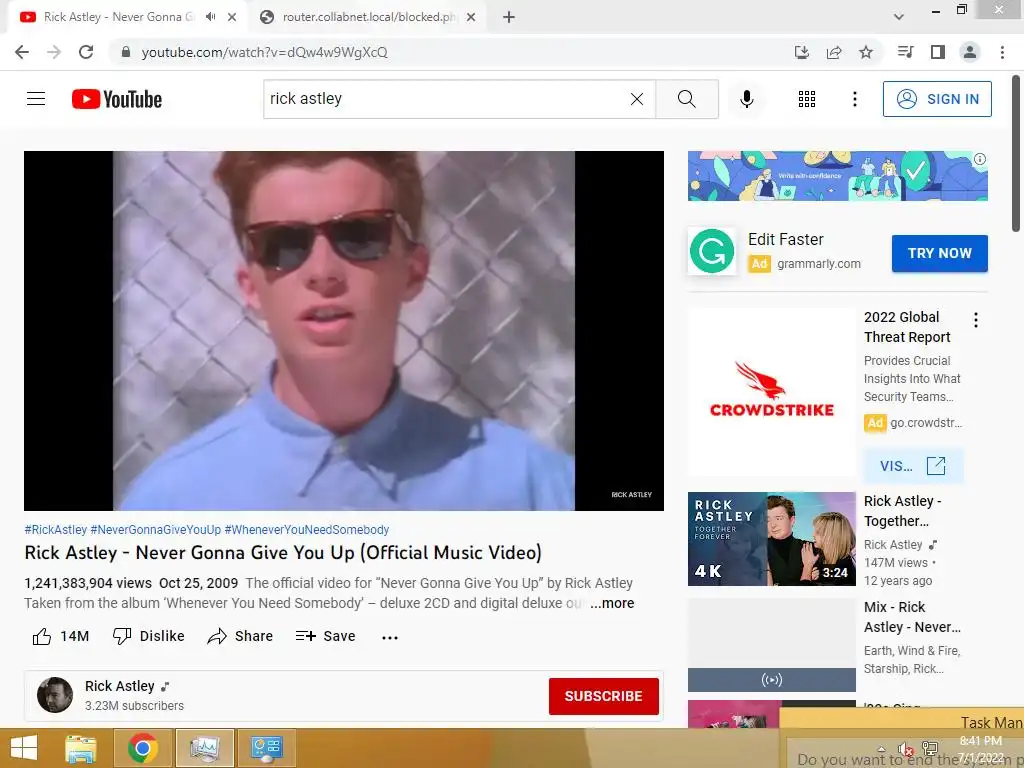Open the media controls icon in Chrome
Viewport: 1024px width, 768px height.
click(905, 52)
